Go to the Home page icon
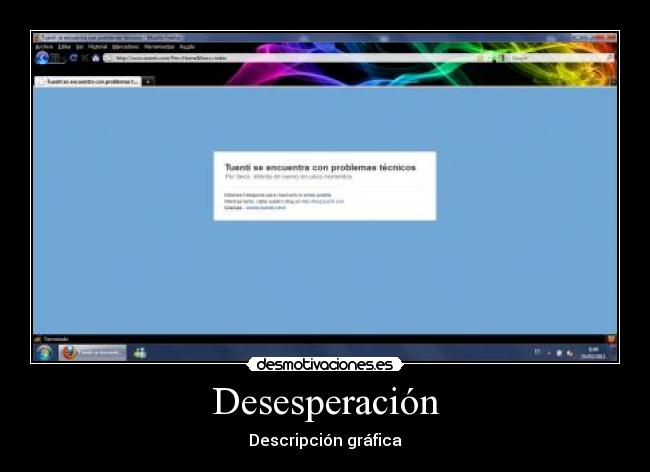 (x=96, y=58)
